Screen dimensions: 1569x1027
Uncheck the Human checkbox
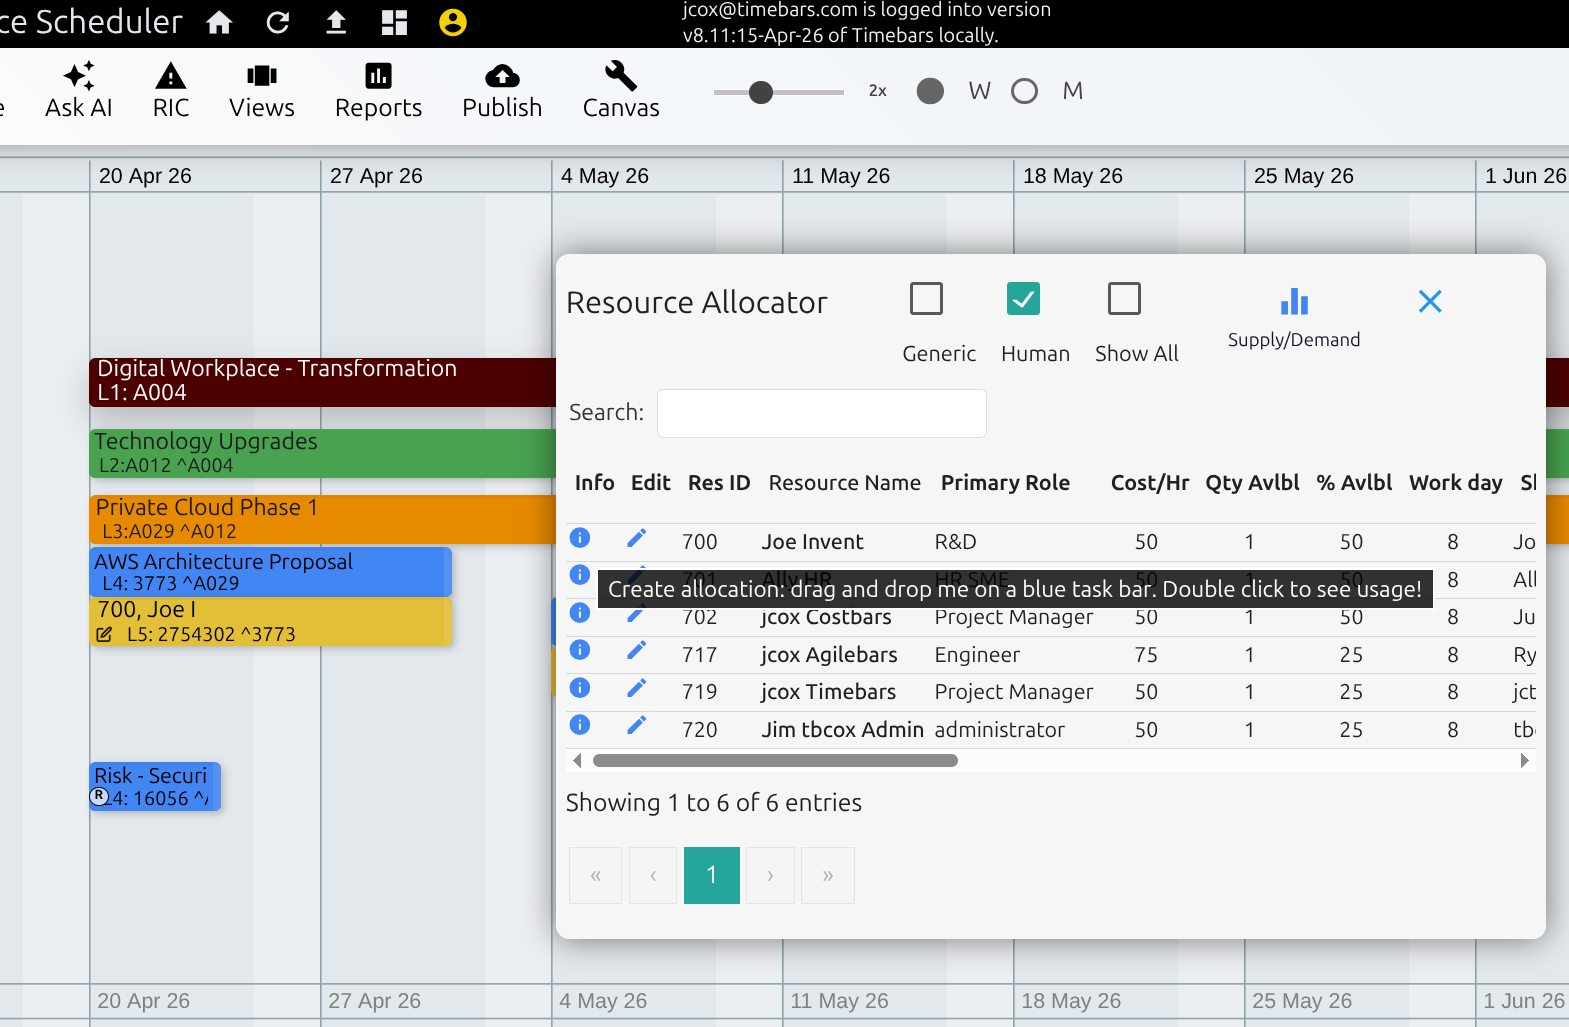[x=1023, y=298]
